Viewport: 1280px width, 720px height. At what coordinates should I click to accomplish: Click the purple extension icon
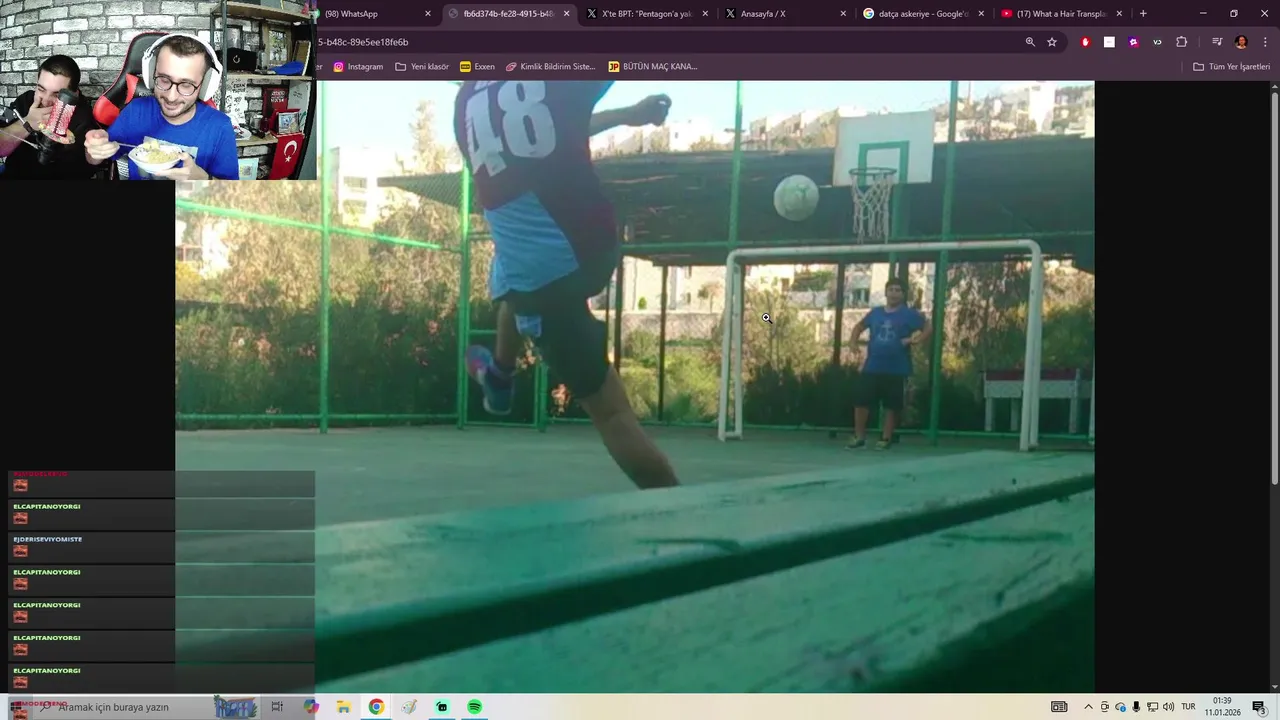[1133, 42]
